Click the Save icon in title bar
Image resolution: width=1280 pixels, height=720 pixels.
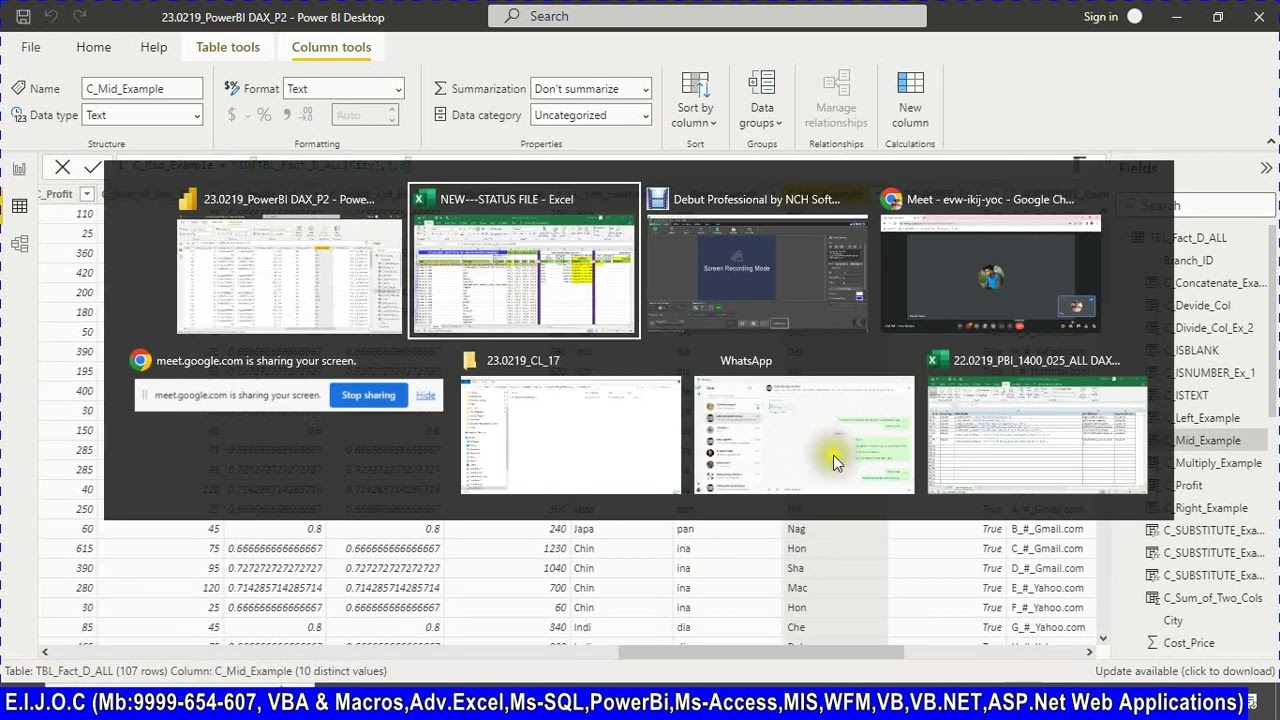click(23, 16)
